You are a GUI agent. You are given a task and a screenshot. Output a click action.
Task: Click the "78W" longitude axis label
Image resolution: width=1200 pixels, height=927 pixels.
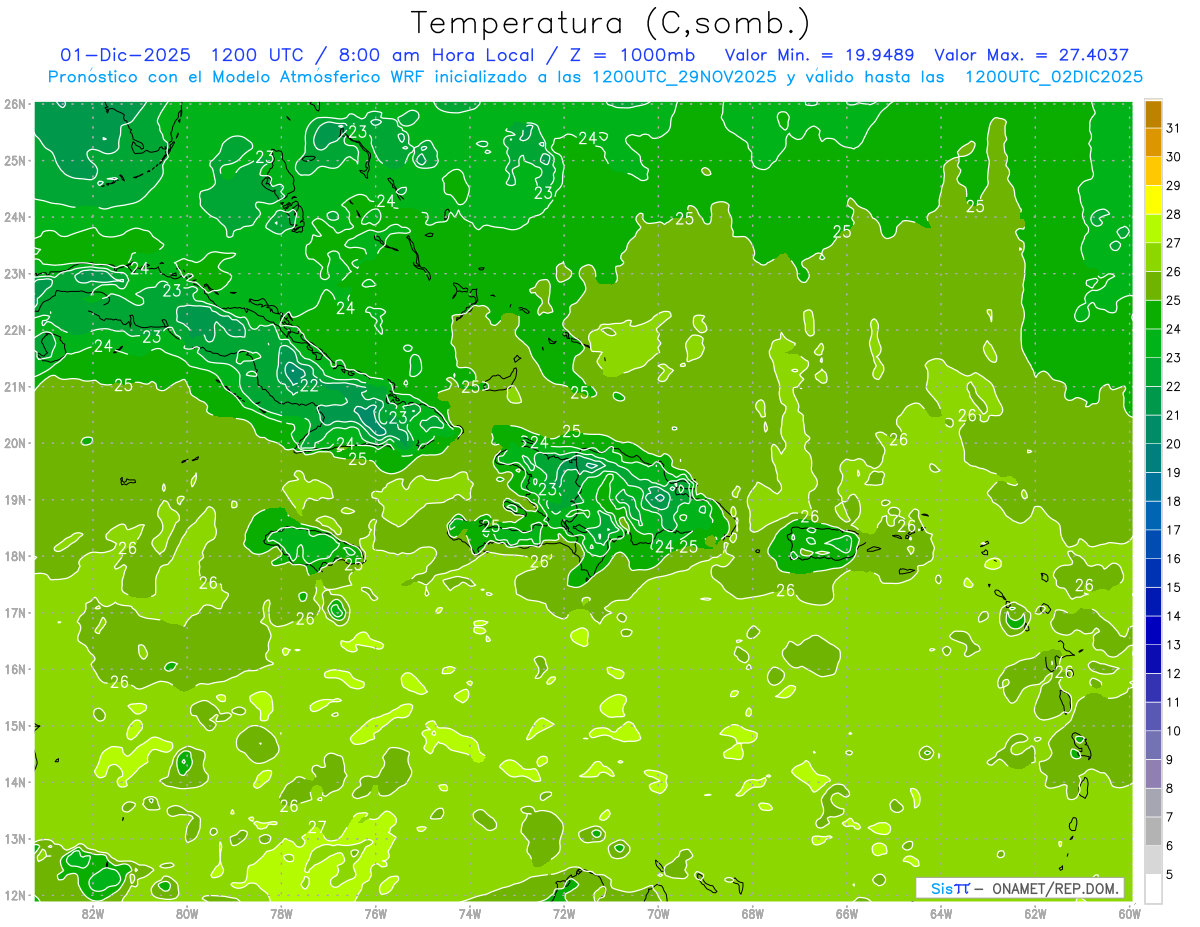pyautogui.click(x=281, y=912)
